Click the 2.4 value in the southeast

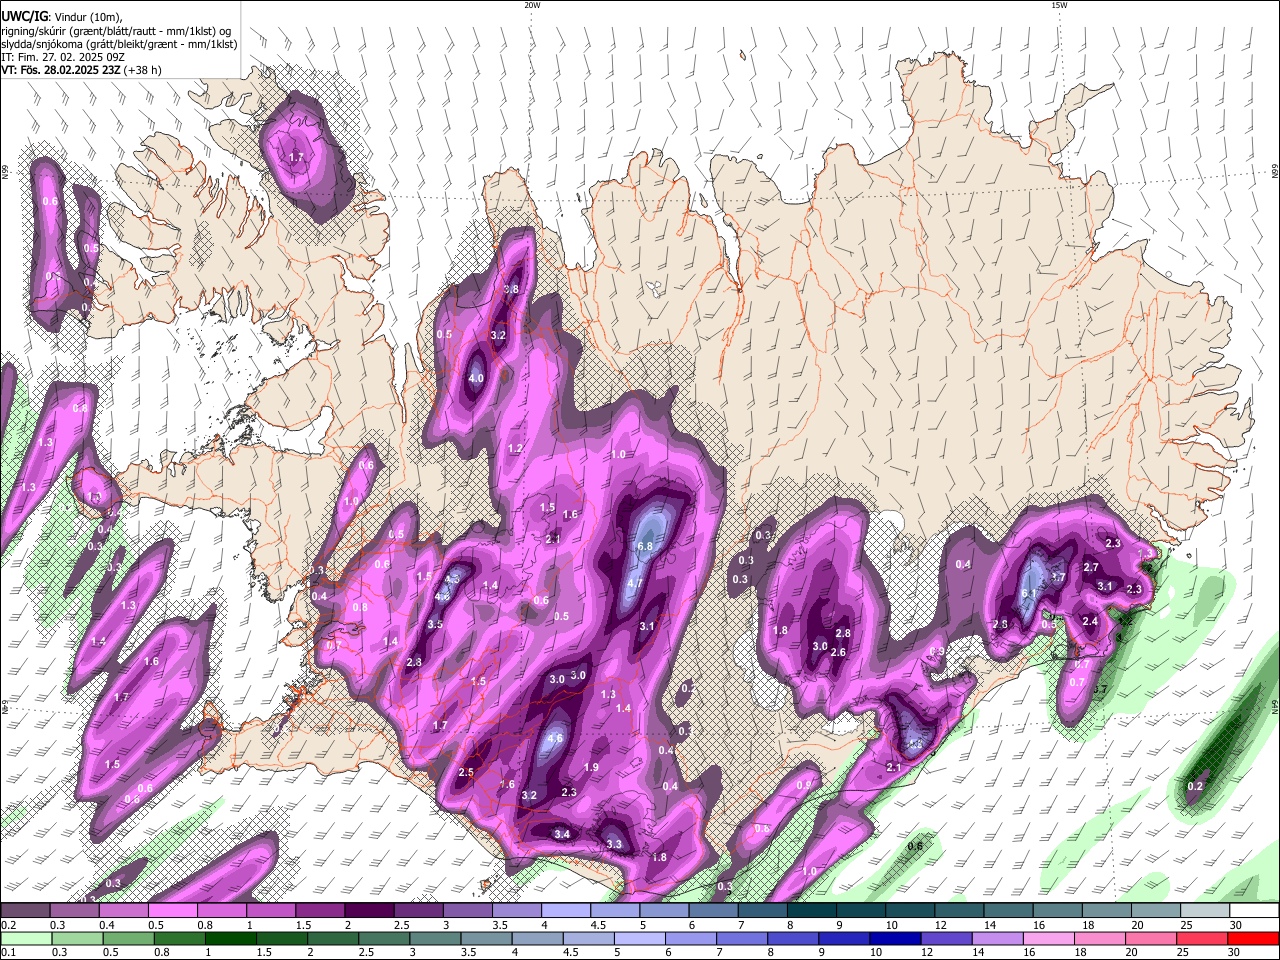point(1090,622)
